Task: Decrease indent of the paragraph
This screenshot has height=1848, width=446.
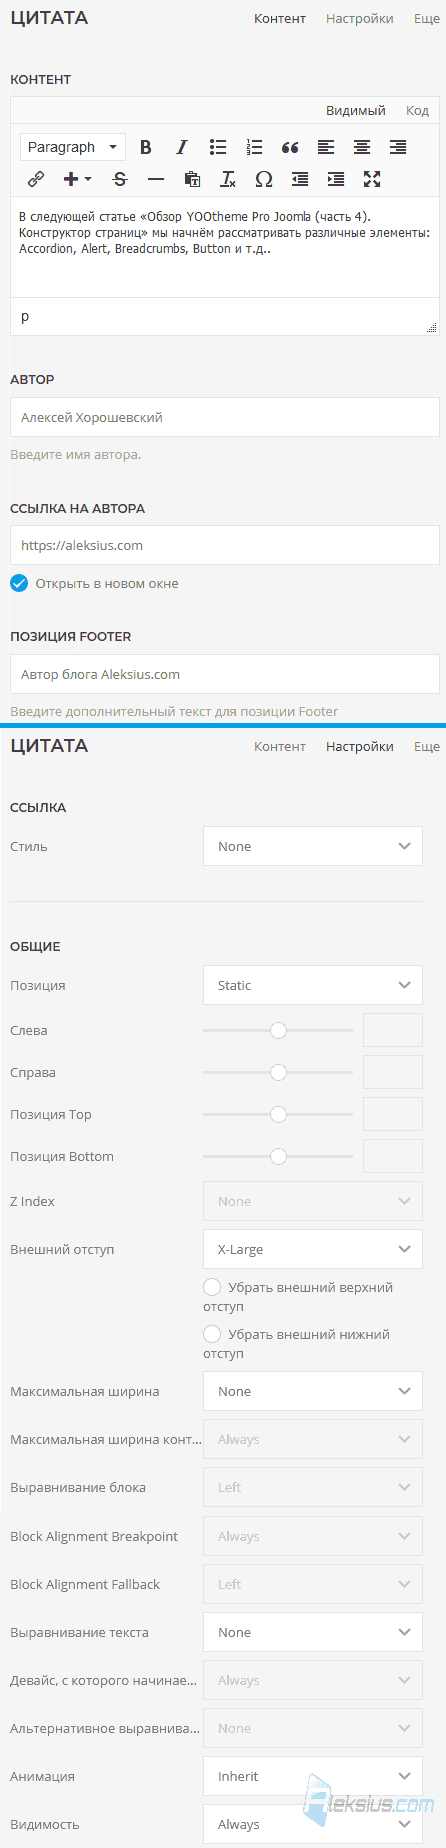Action: (300, 179)
